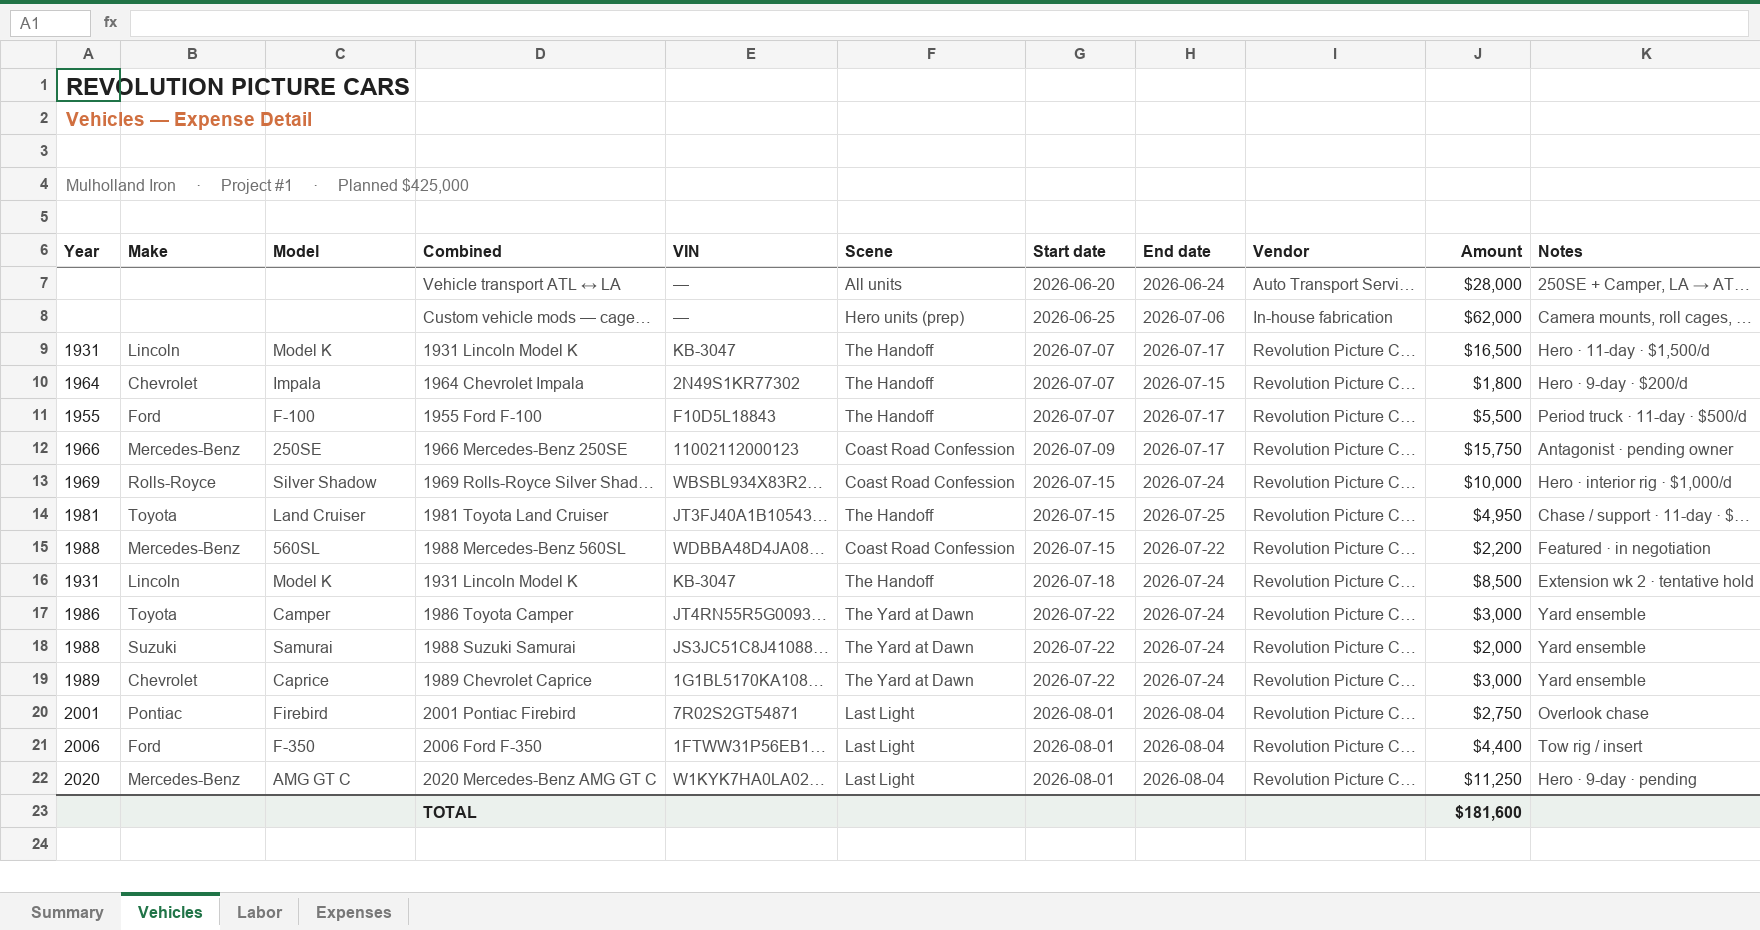Click the Pontiac make cell
Image resolution: width=1760 pixels, height=930 pixels.
192,713
